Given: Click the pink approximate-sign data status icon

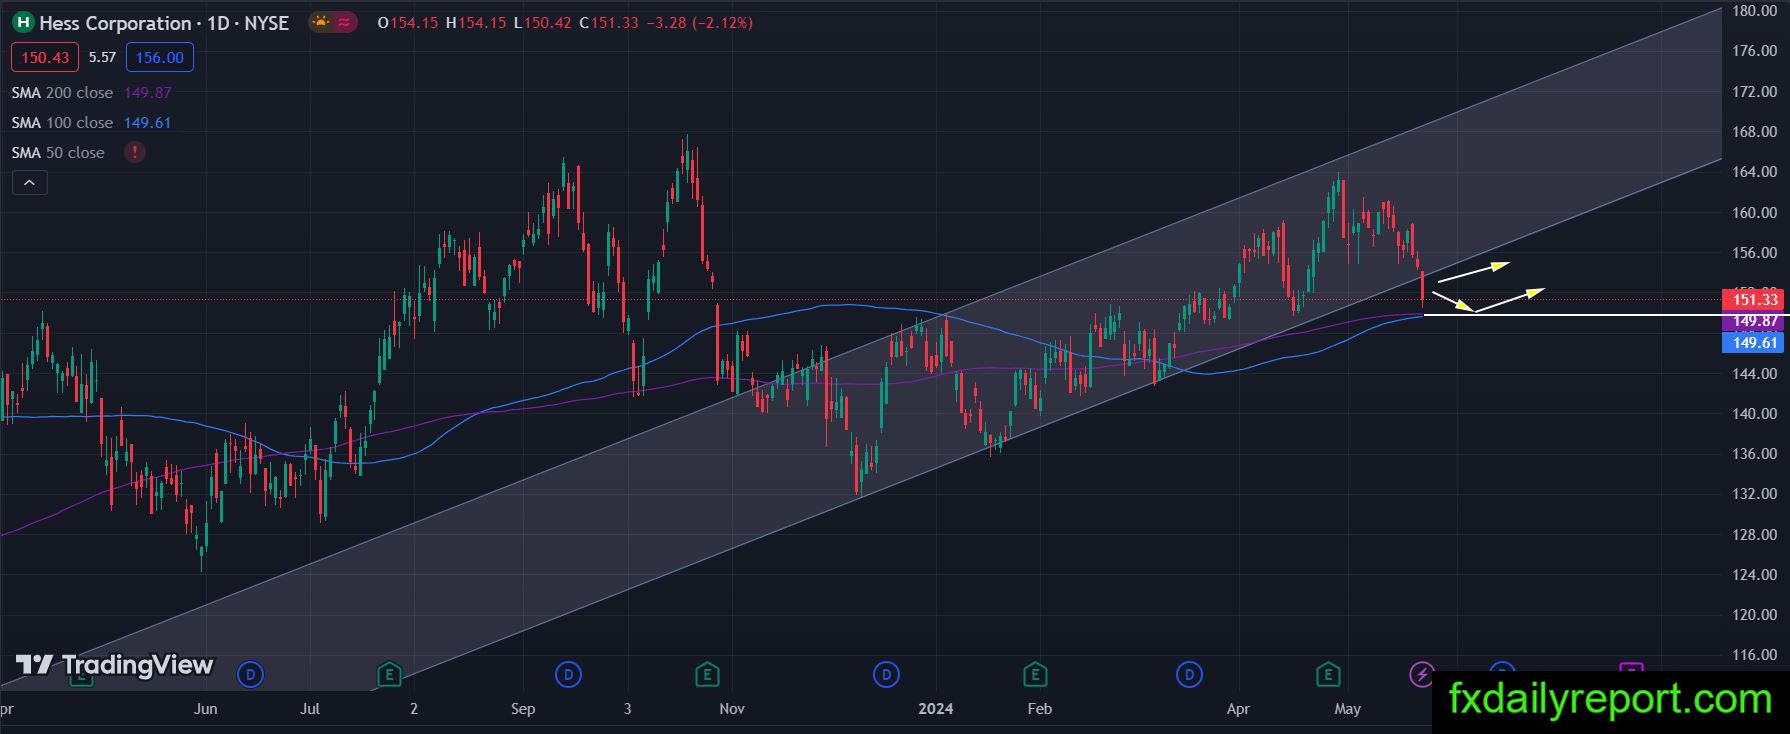Looking at the screenshot, I should click(344, 22).
